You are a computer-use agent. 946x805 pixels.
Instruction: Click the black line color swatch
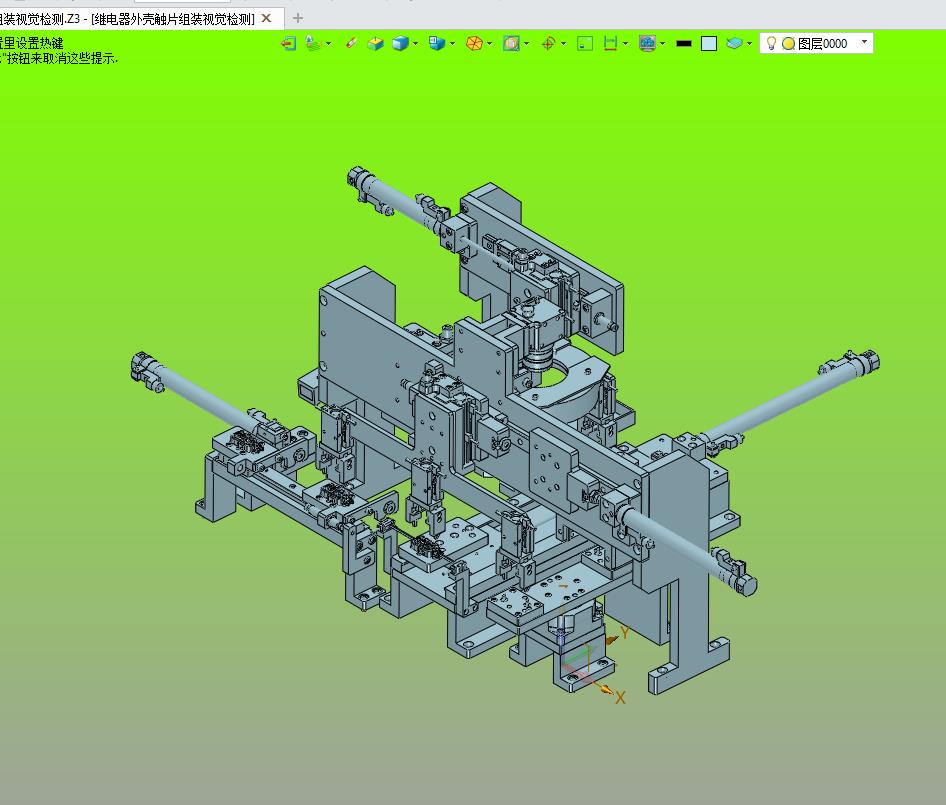pos(684,43)
